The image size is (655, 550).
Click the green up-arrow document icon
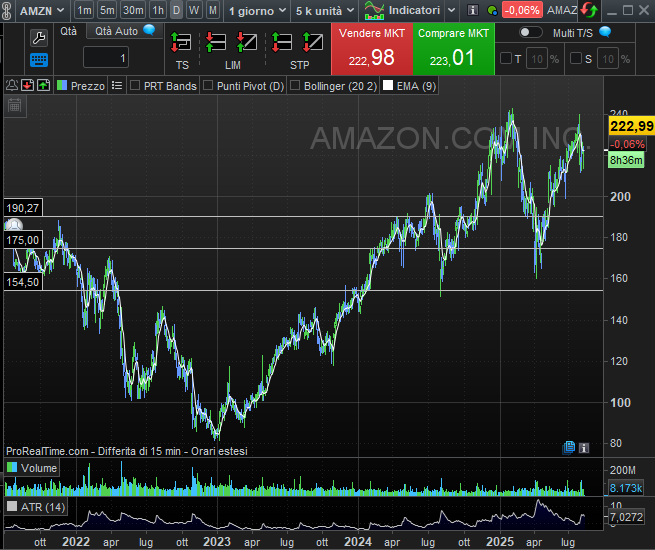[43, 86]
